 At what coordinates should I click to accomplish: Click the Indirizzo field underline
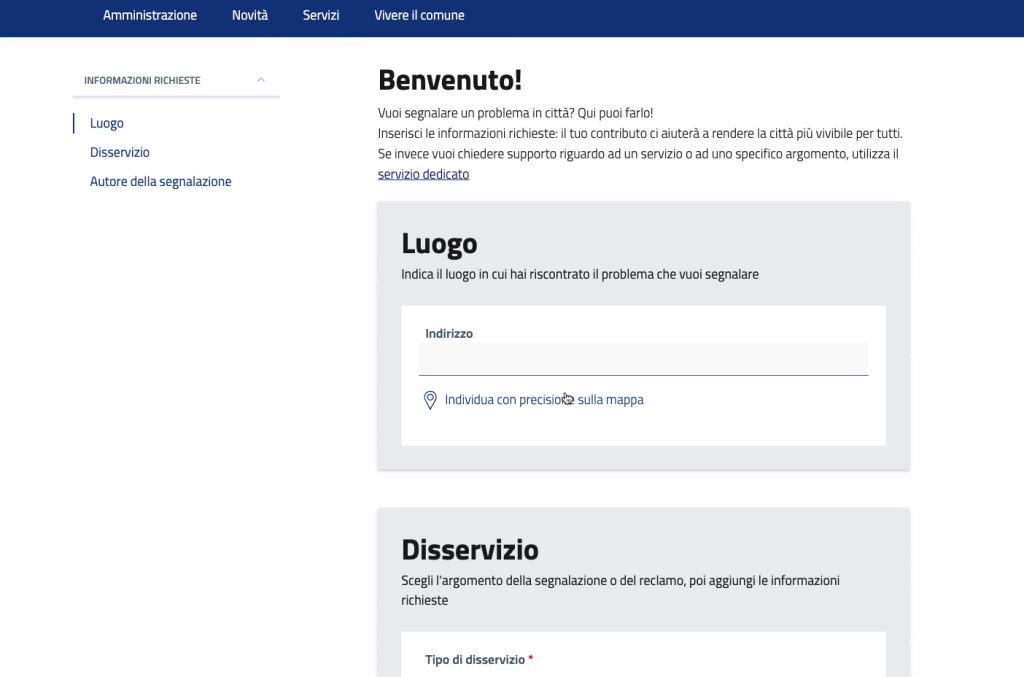(x=643, y=373)
